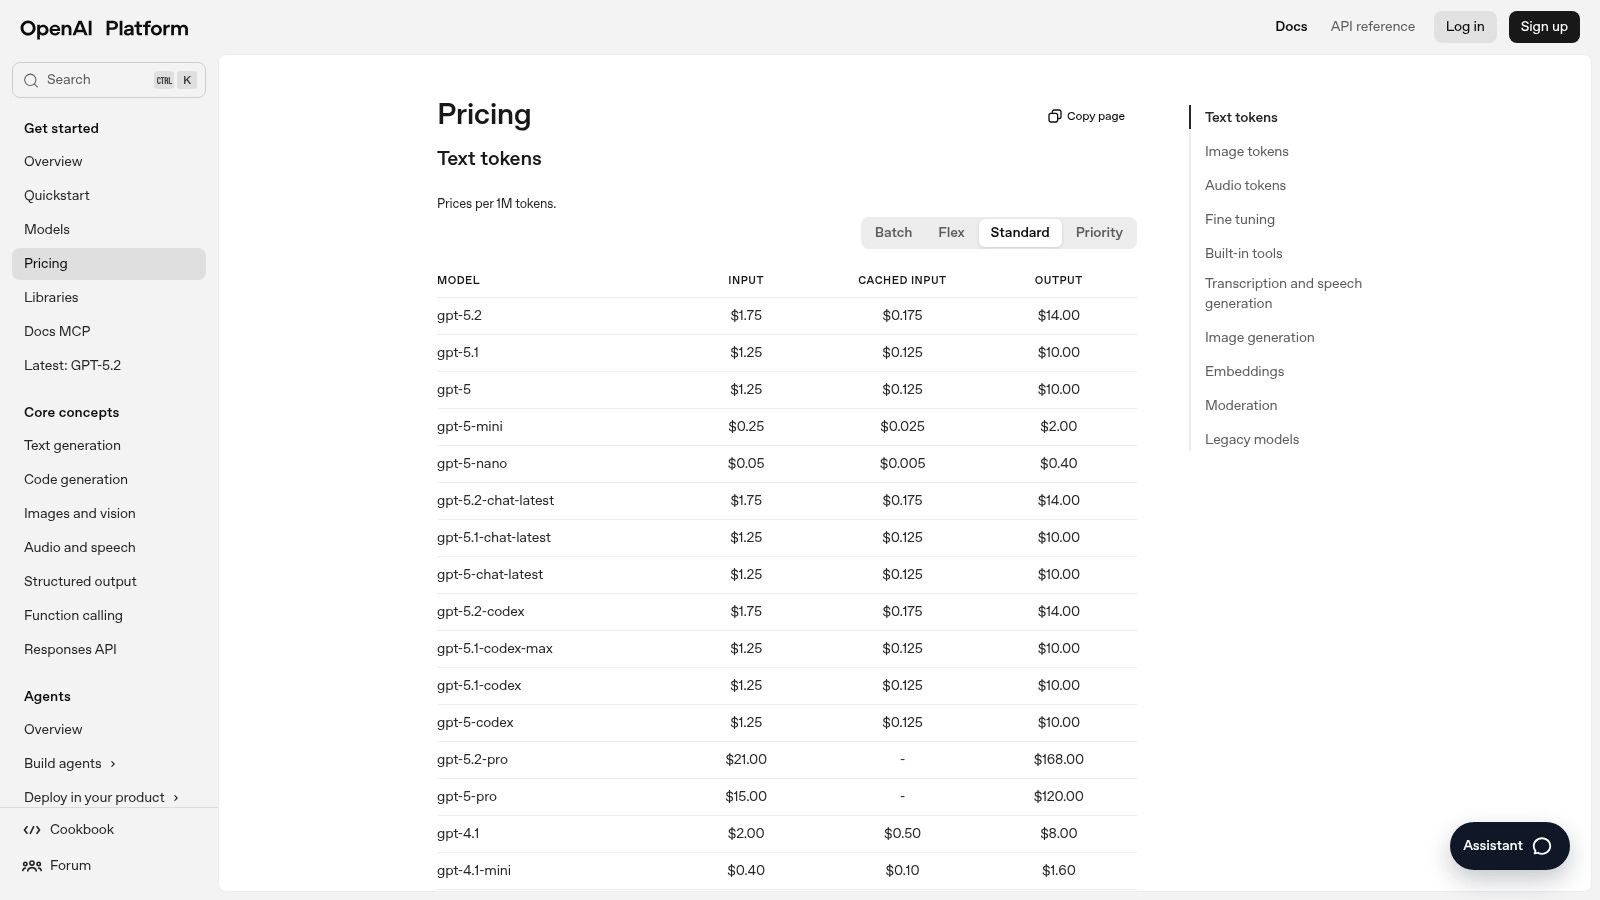Click inside the Search field
The width and height of the screenshot is (1600, 900).
tap(90, 79)
